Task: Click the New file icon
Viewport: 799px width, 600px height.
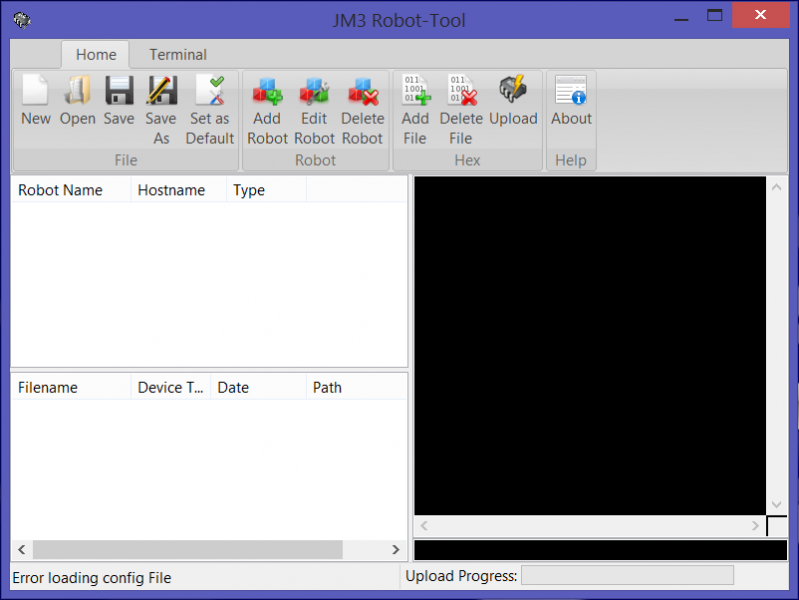Action: tap(35, 92)
